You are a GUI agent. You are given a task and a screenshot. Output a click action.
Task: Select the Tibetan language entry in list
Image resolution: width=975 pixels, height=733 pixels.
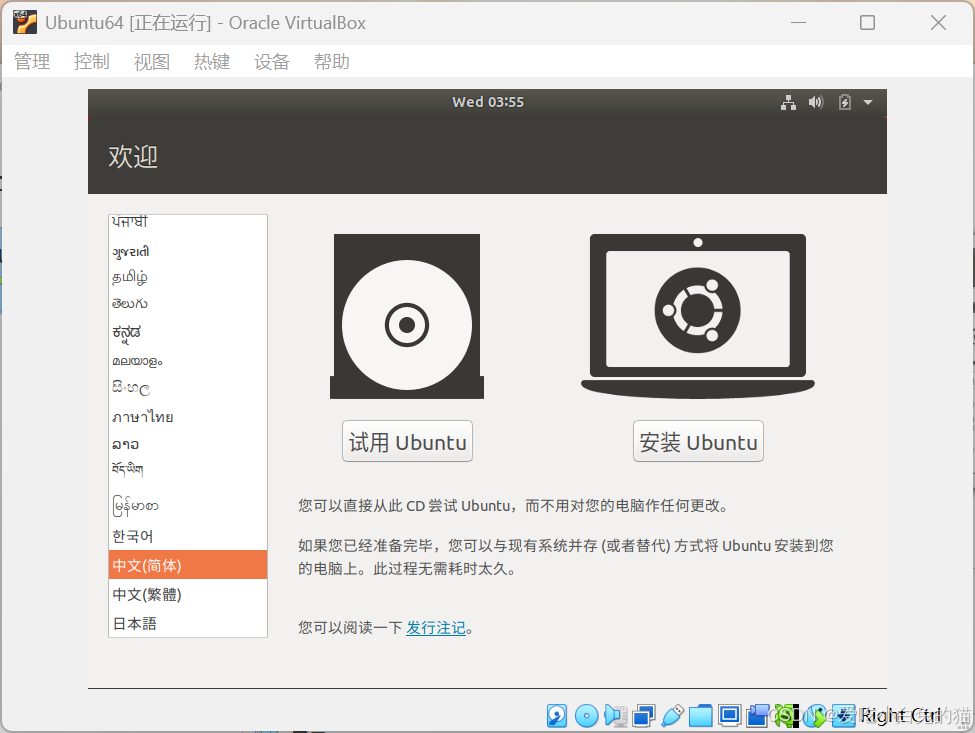(188, 469)
